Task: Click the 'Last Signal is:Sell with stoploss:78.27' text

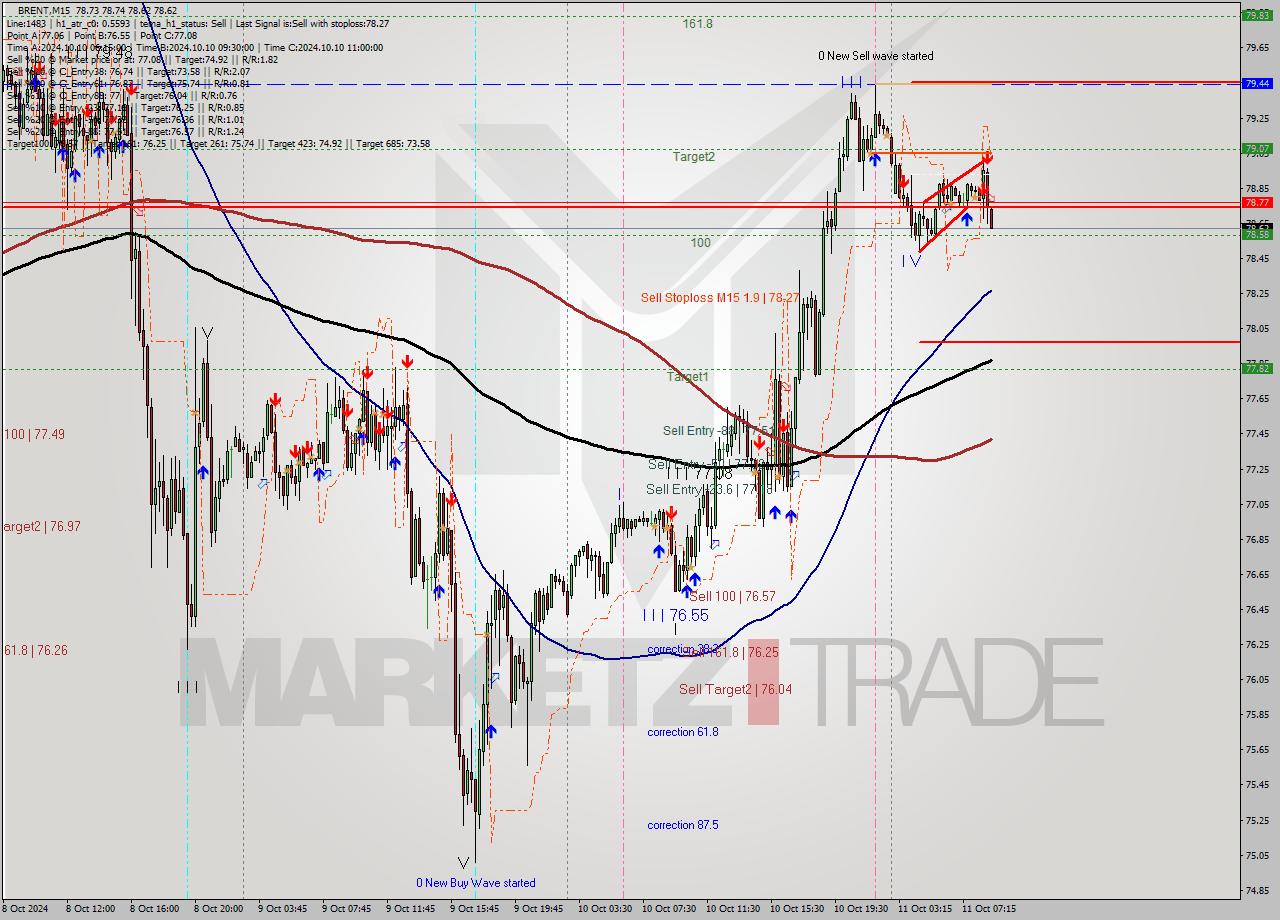Action: click(313, 23)
